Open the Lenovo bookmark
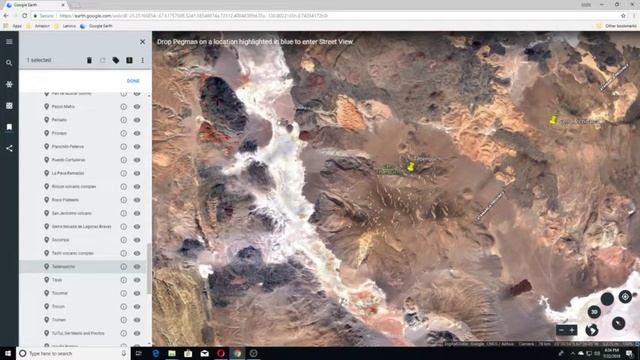Image resolution: width=640 pixels, height=360 pixels. 66,26
